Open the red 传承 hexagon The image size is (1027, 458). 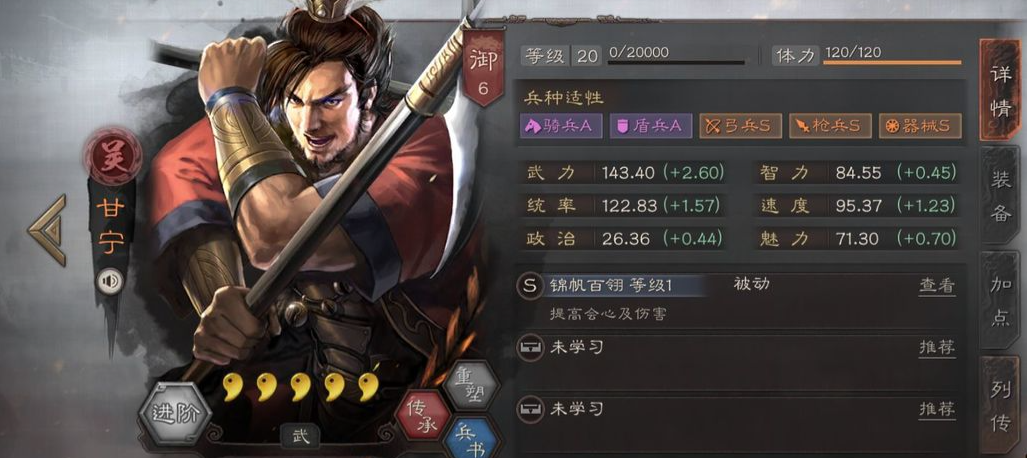(422, 415)
